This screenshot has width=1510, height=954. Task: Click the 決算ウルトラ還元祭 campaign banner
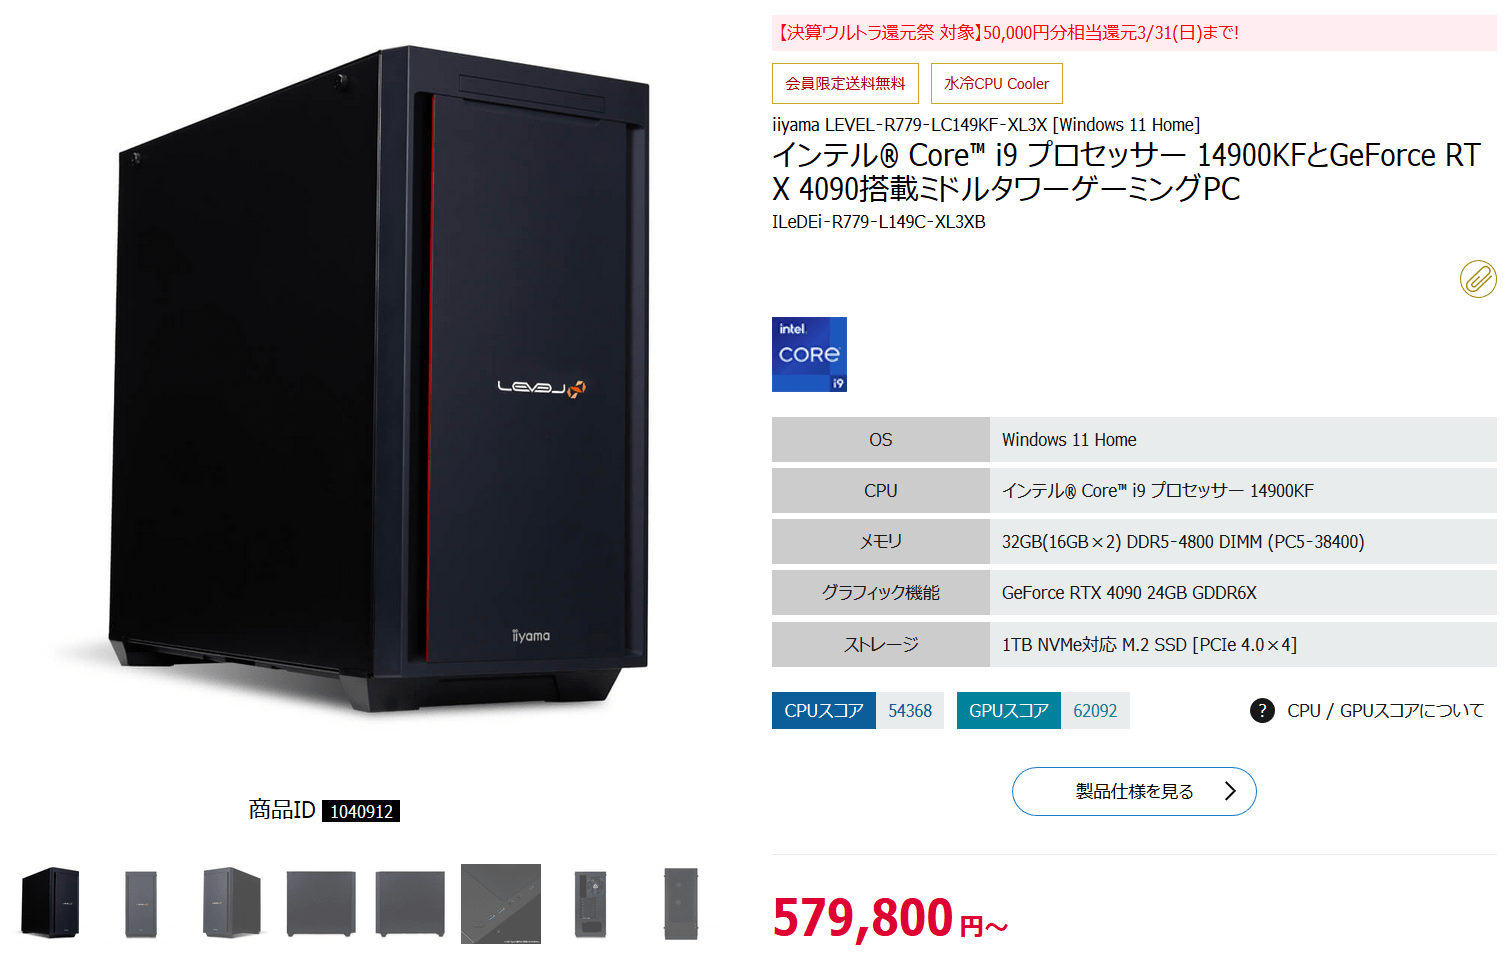(1134, 33)
